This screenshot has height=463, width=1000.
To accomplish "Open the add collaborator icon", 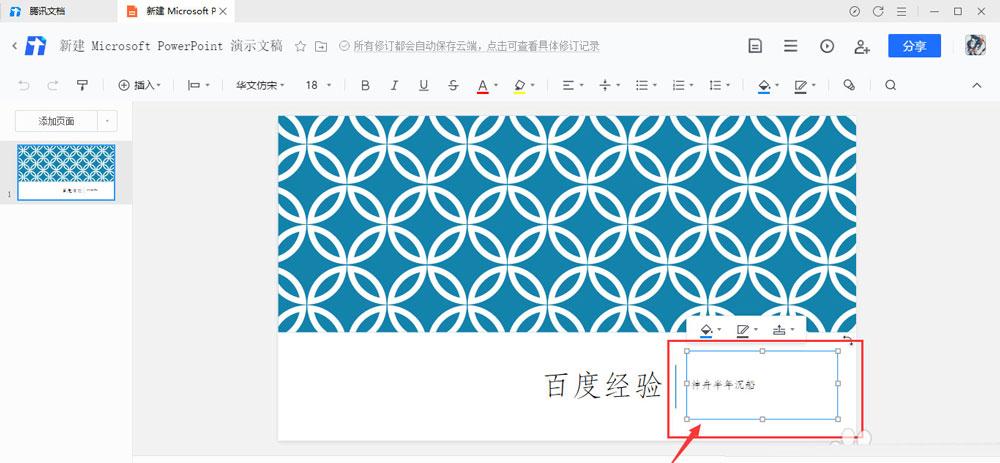I will (x=861, y=46).
